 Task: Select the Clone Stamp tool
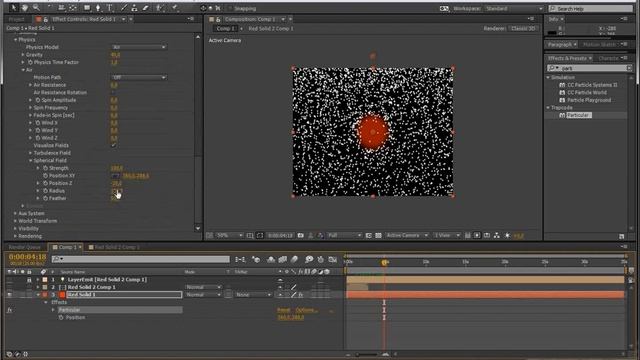[134, 8]
